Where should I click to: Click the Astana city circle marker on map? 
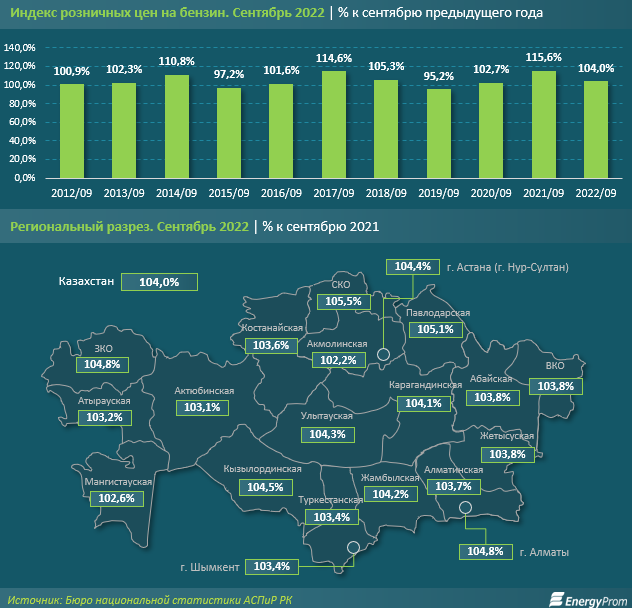[x=383, y=354]
